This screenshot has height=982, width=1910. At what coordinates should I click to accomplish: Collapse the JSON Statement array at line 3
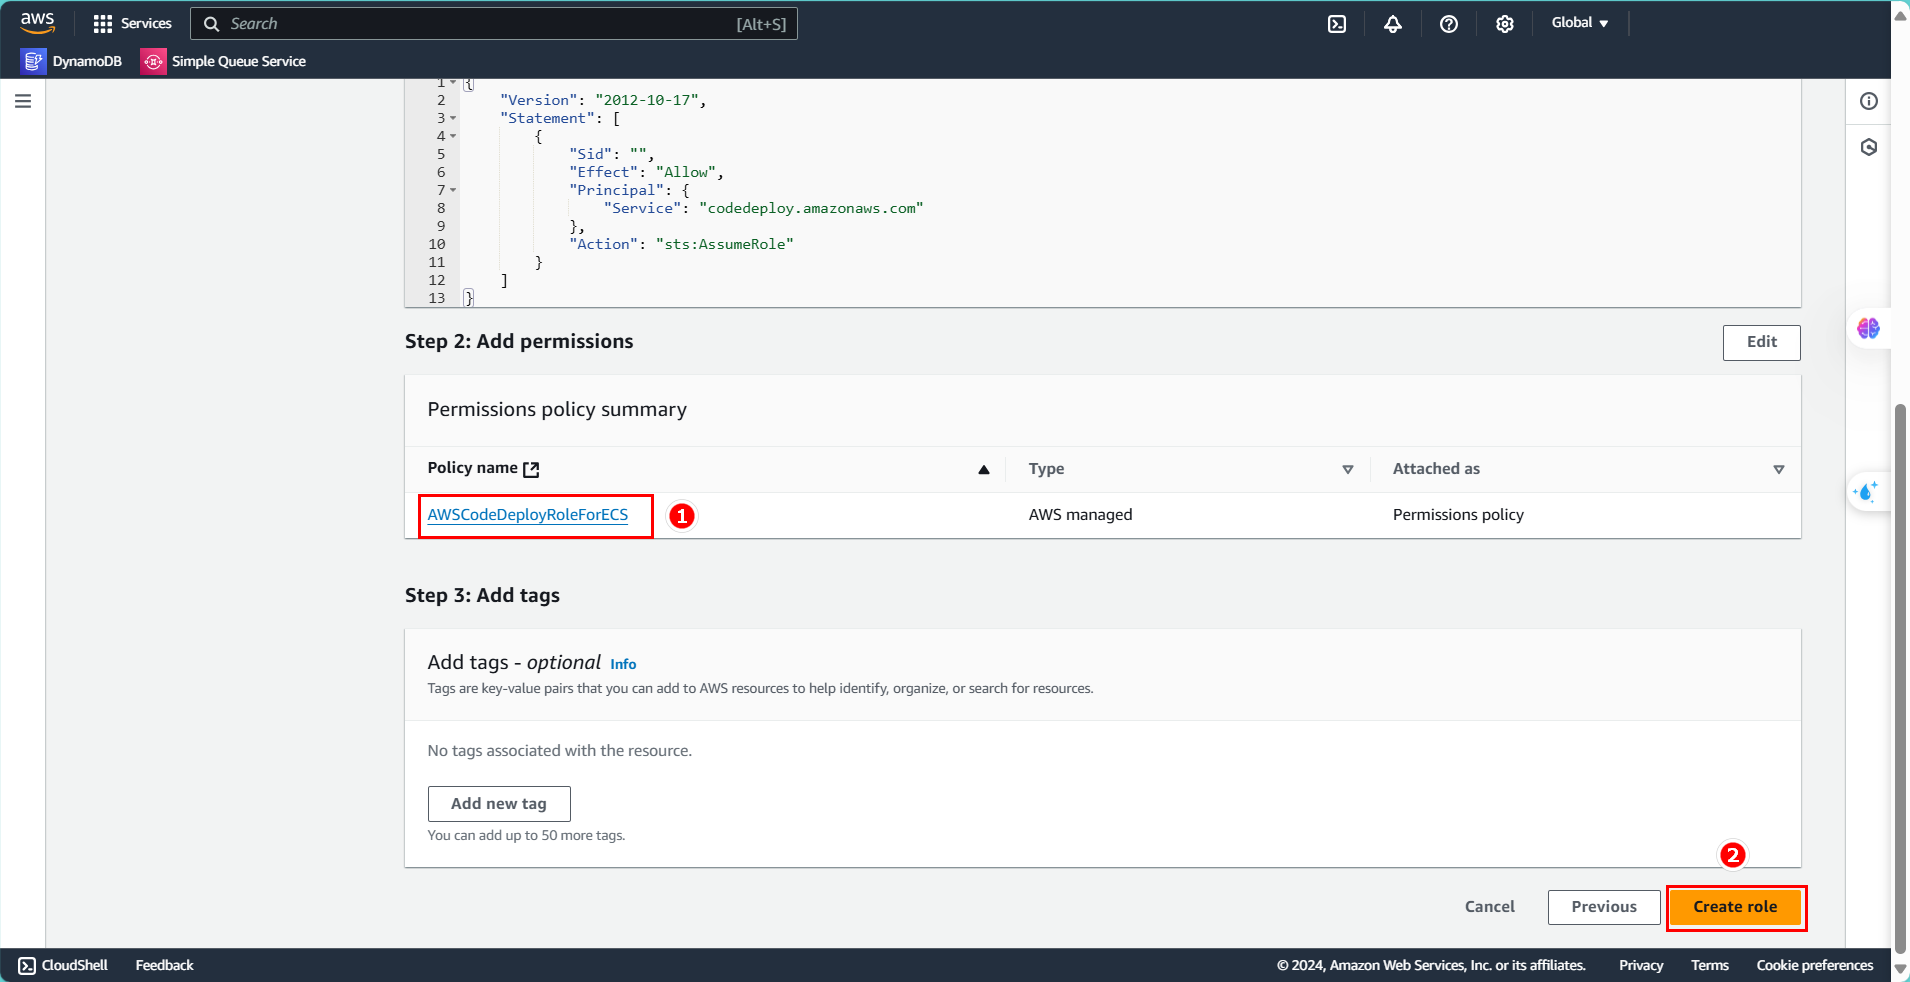coord(453,118)
